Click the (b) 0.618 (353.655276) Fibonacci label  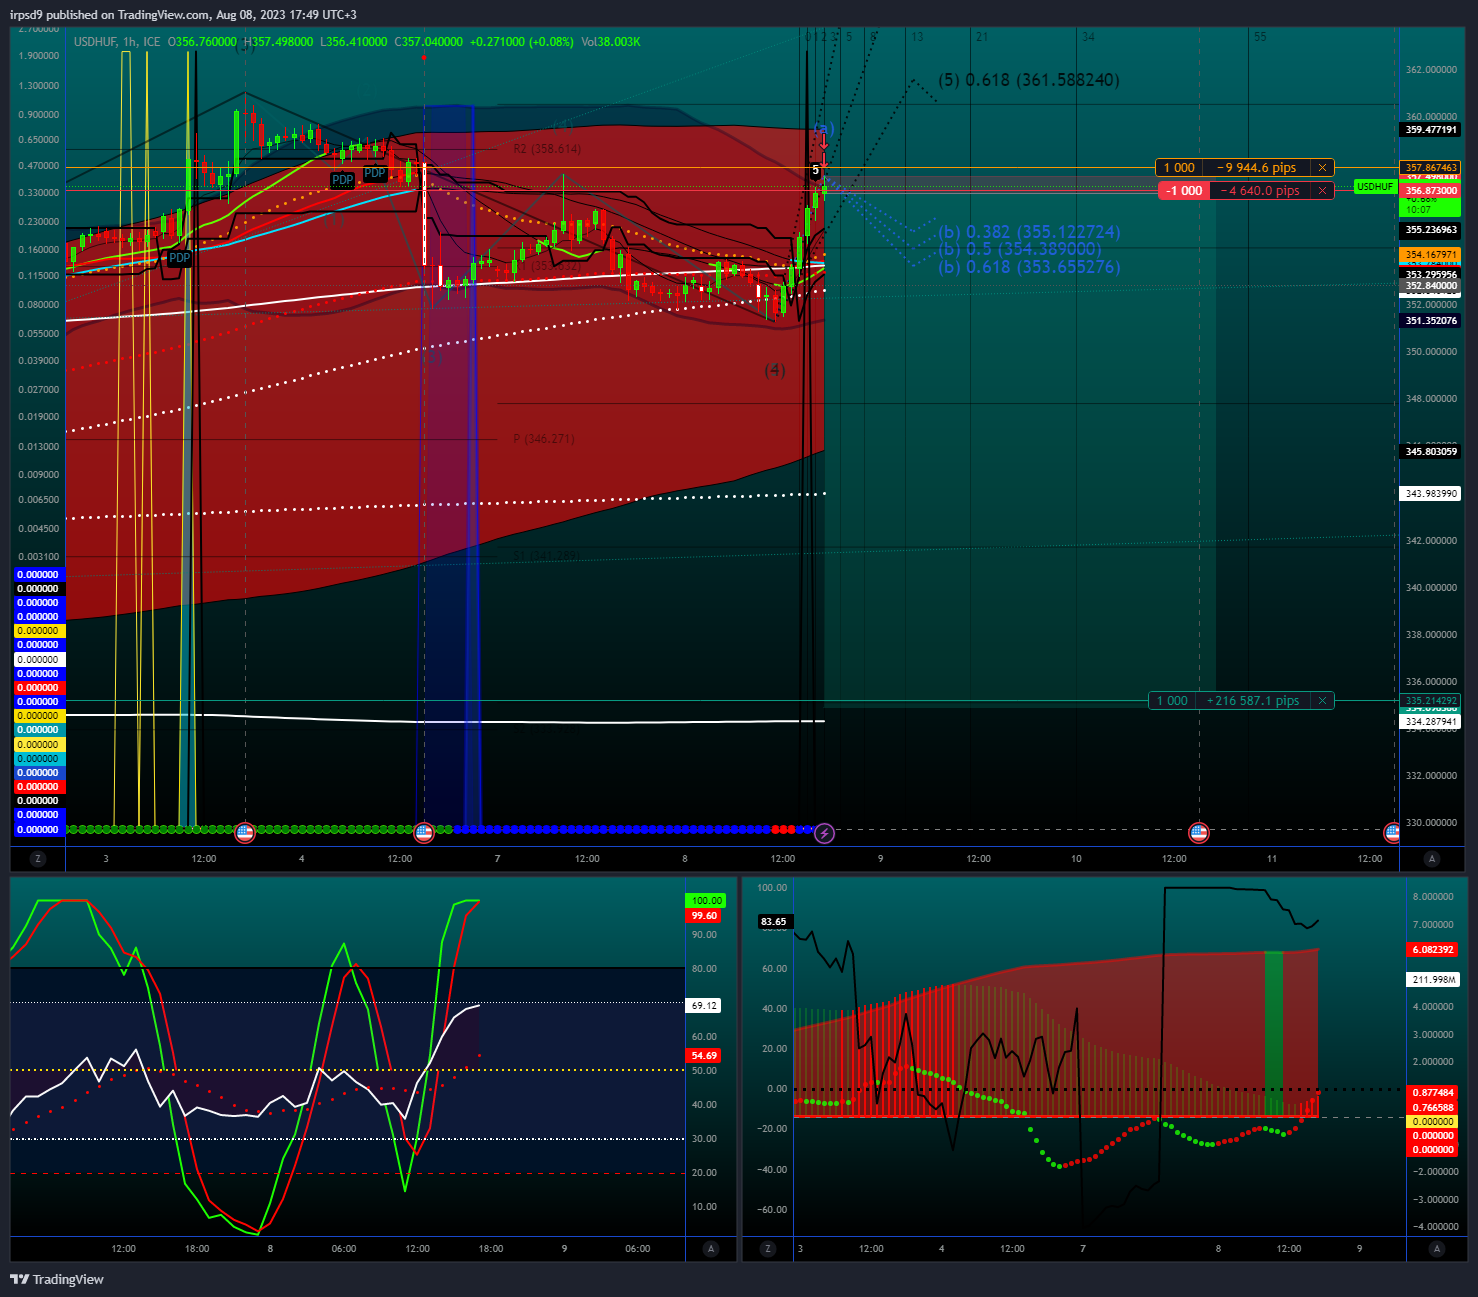[x=1029, y=267]
